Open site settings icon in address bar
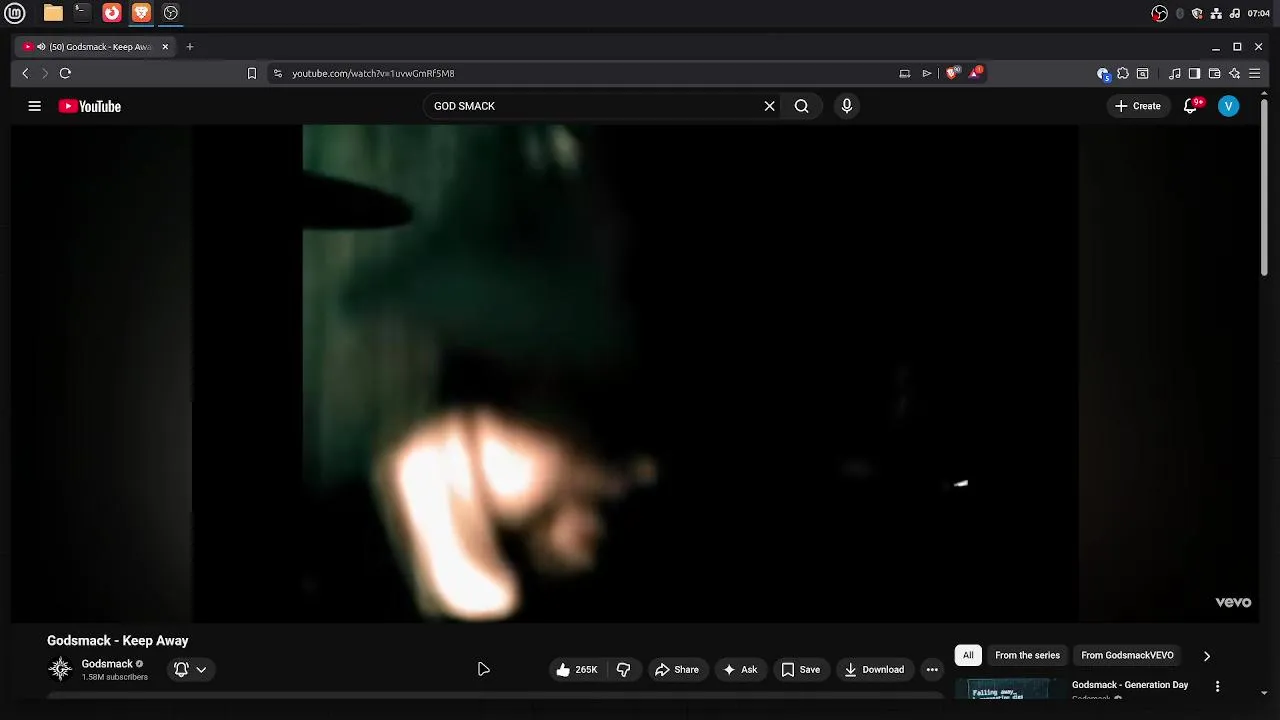The height and width of the screenshot is (720, 1280). pyautogui.click(x=278, y=73)
